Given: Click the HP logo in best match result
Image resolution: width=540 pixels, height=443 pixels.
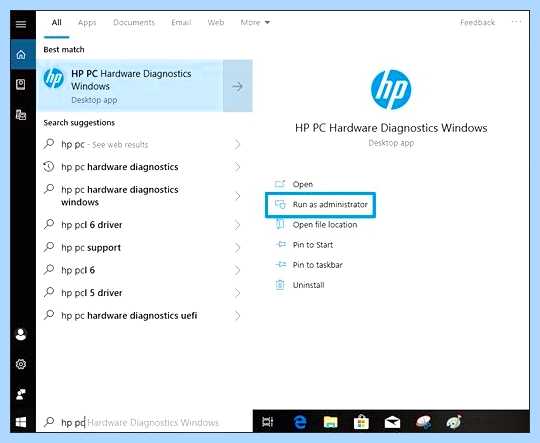Looking at the screenshot, I should [53, 78].
